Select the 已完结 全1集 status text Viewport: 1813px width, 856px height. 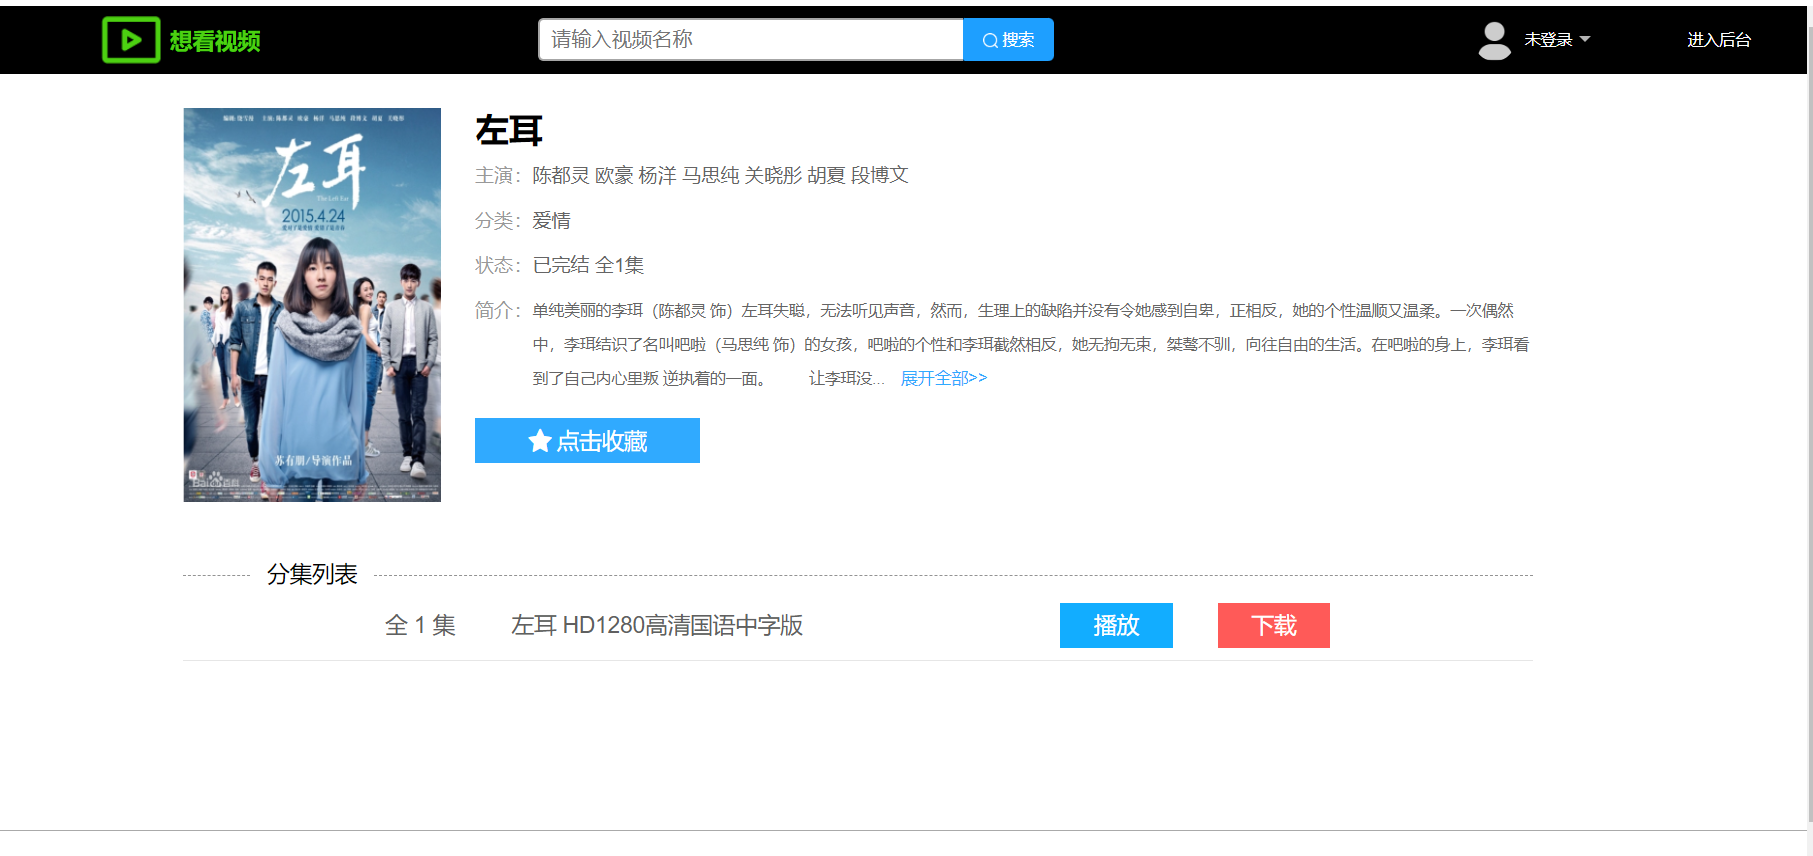pyautogui.click(x=588, y=265)
